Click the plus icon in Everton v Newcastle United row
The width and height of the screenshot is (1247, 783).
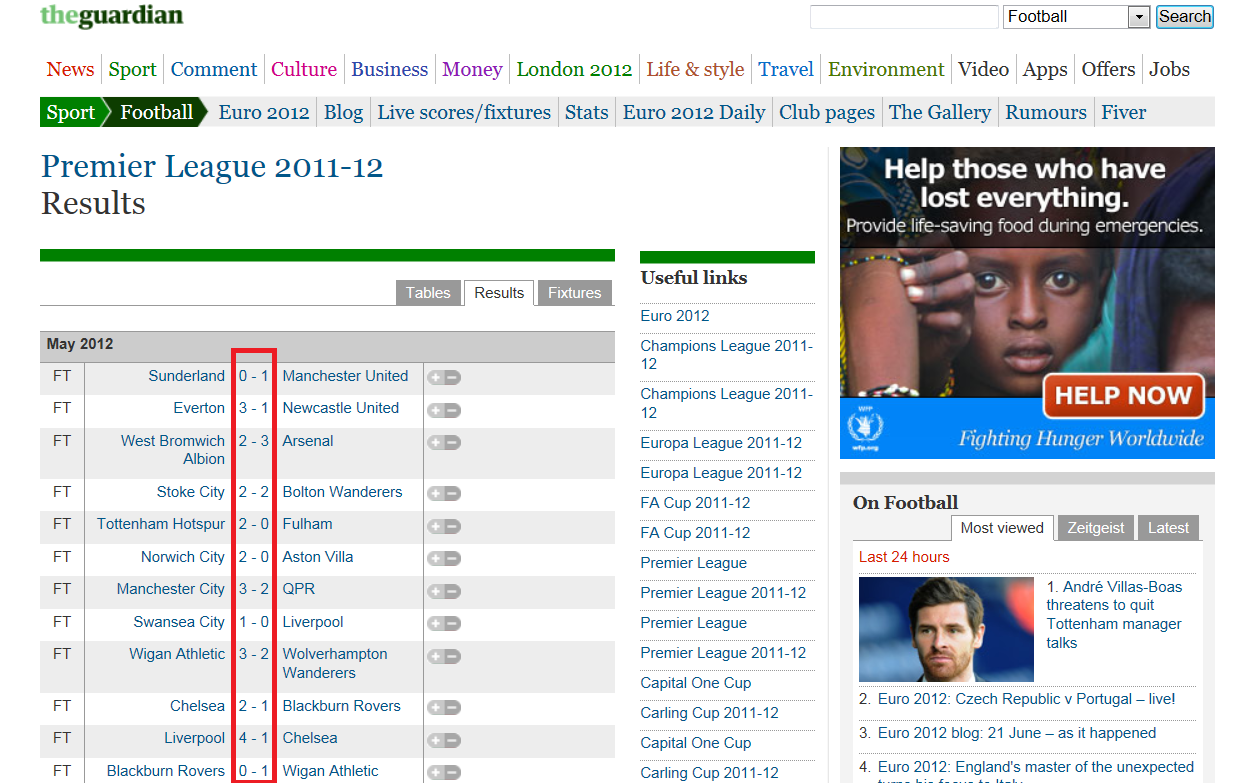435,410
